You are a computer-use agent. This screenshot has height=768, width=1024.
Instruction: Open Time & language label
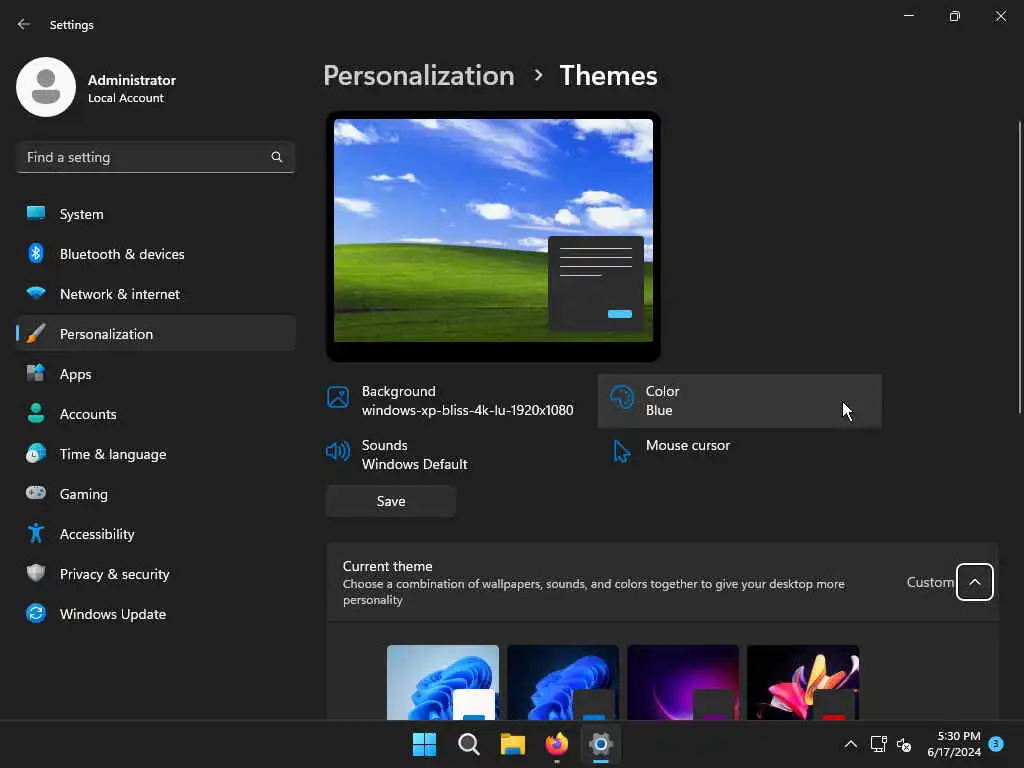[113, 455]
